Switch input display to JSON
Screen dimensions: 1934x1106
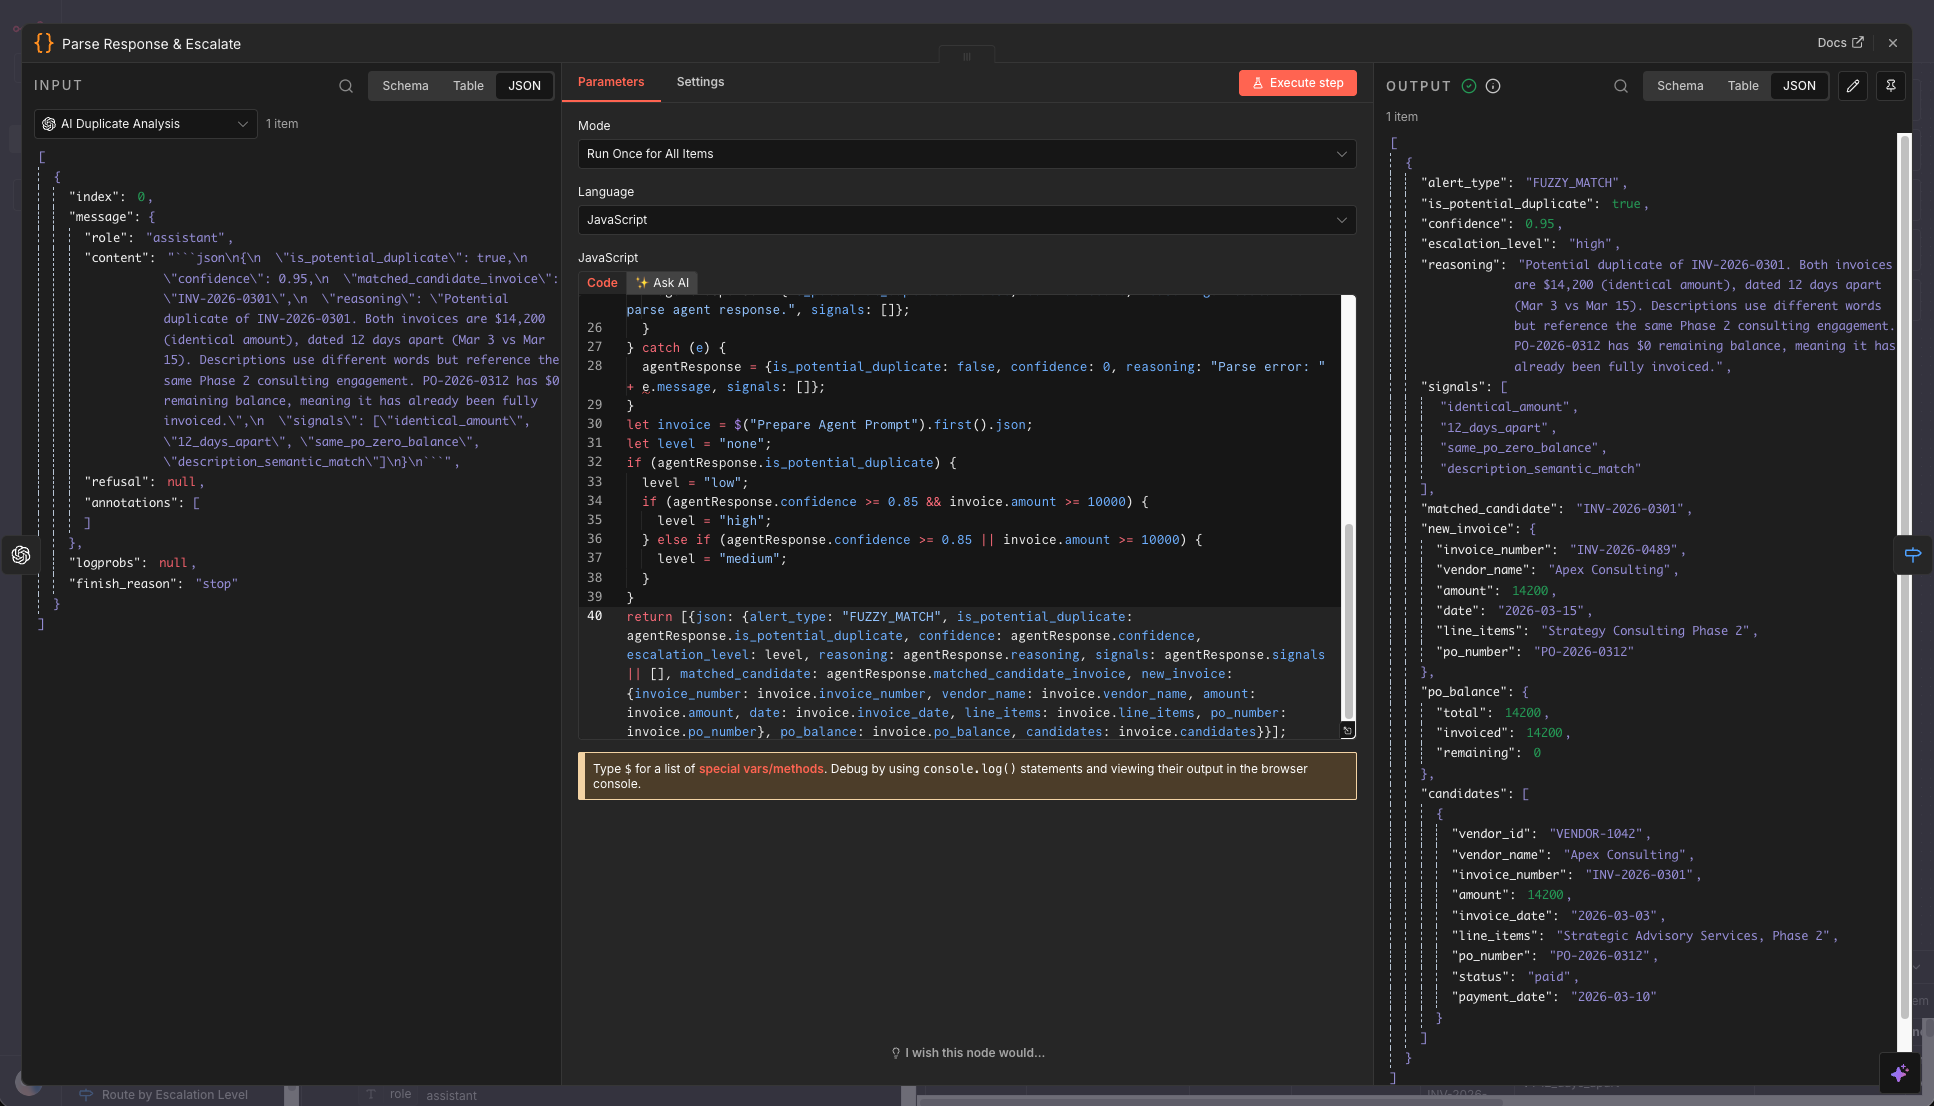(x=524, y=86)
